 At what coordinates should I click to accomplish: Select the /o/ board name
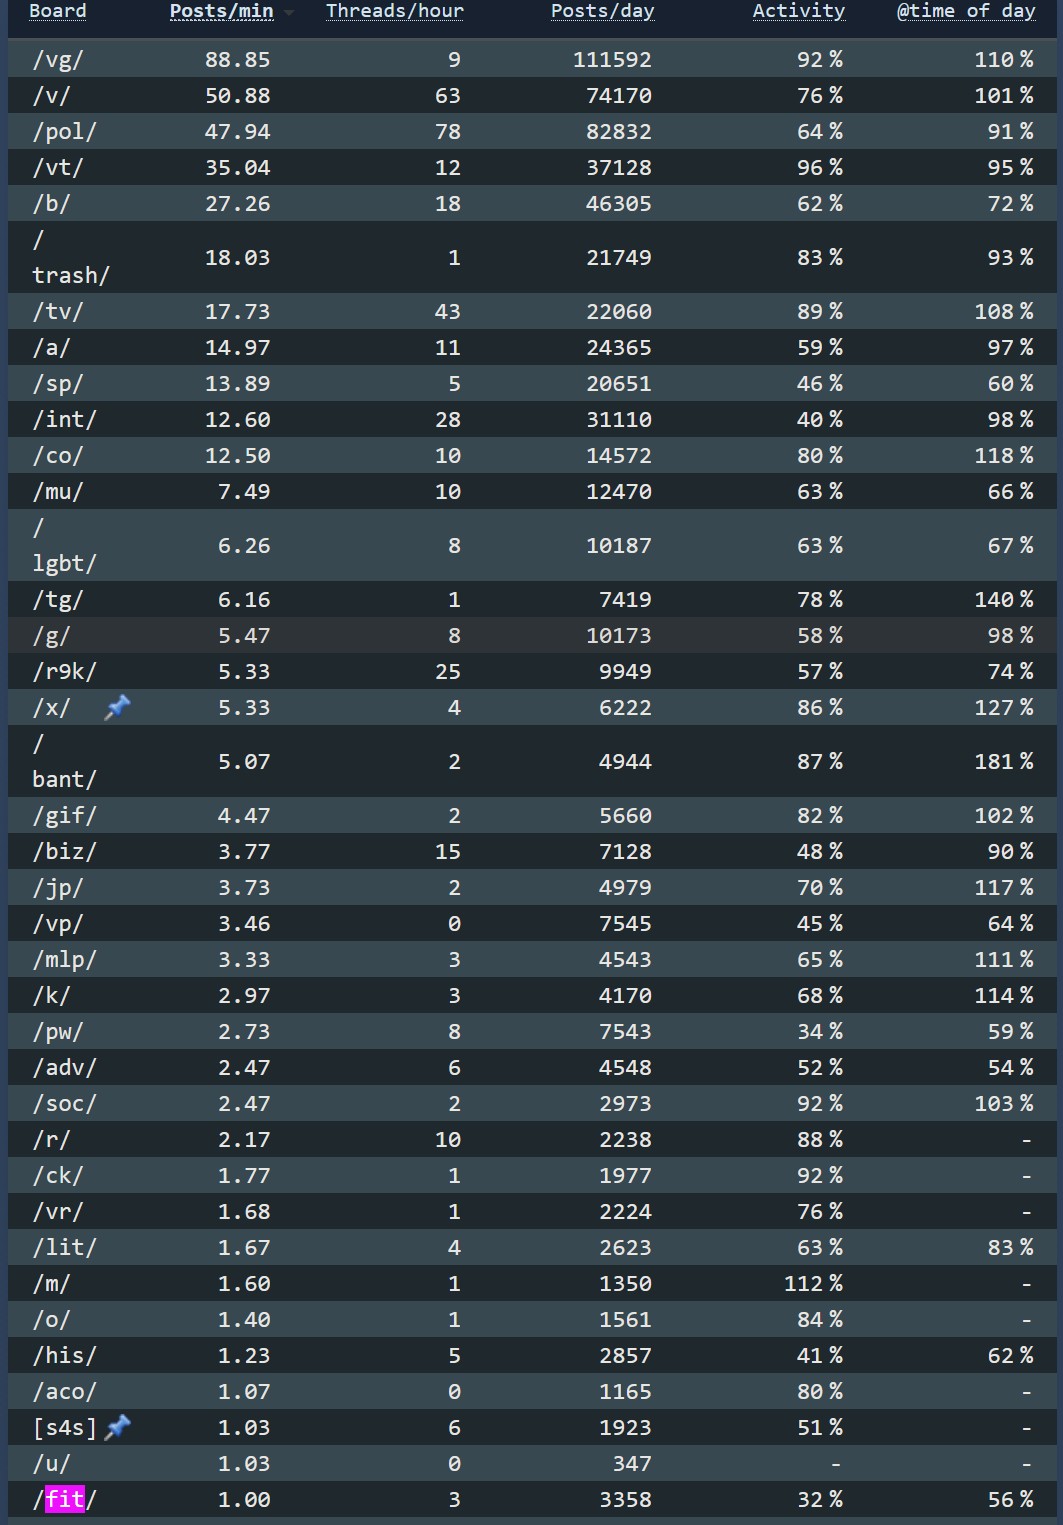coord(51,1320)
